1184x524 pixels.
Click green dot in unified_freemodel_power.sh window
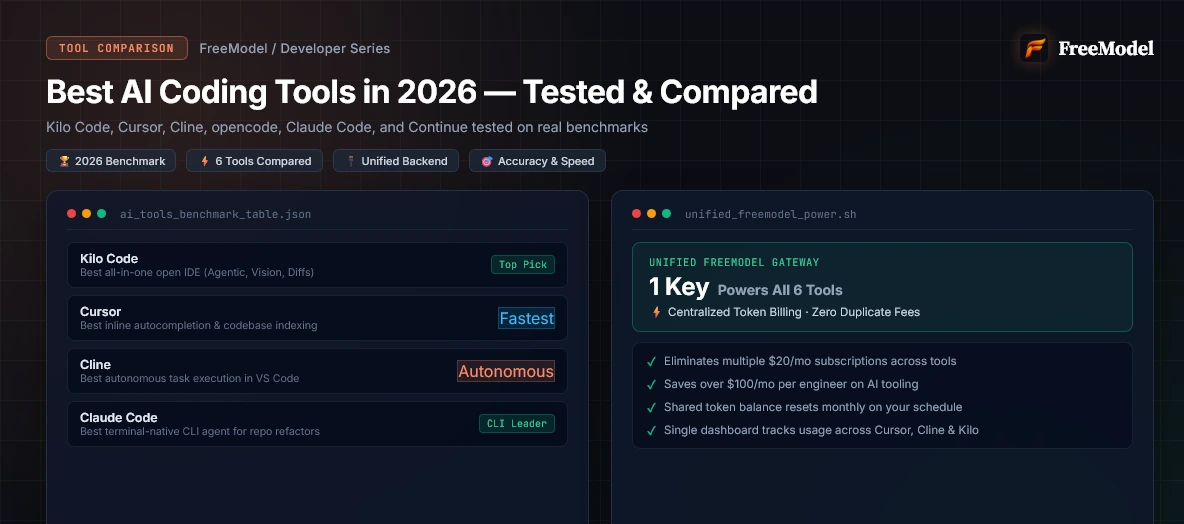point(667,214)
